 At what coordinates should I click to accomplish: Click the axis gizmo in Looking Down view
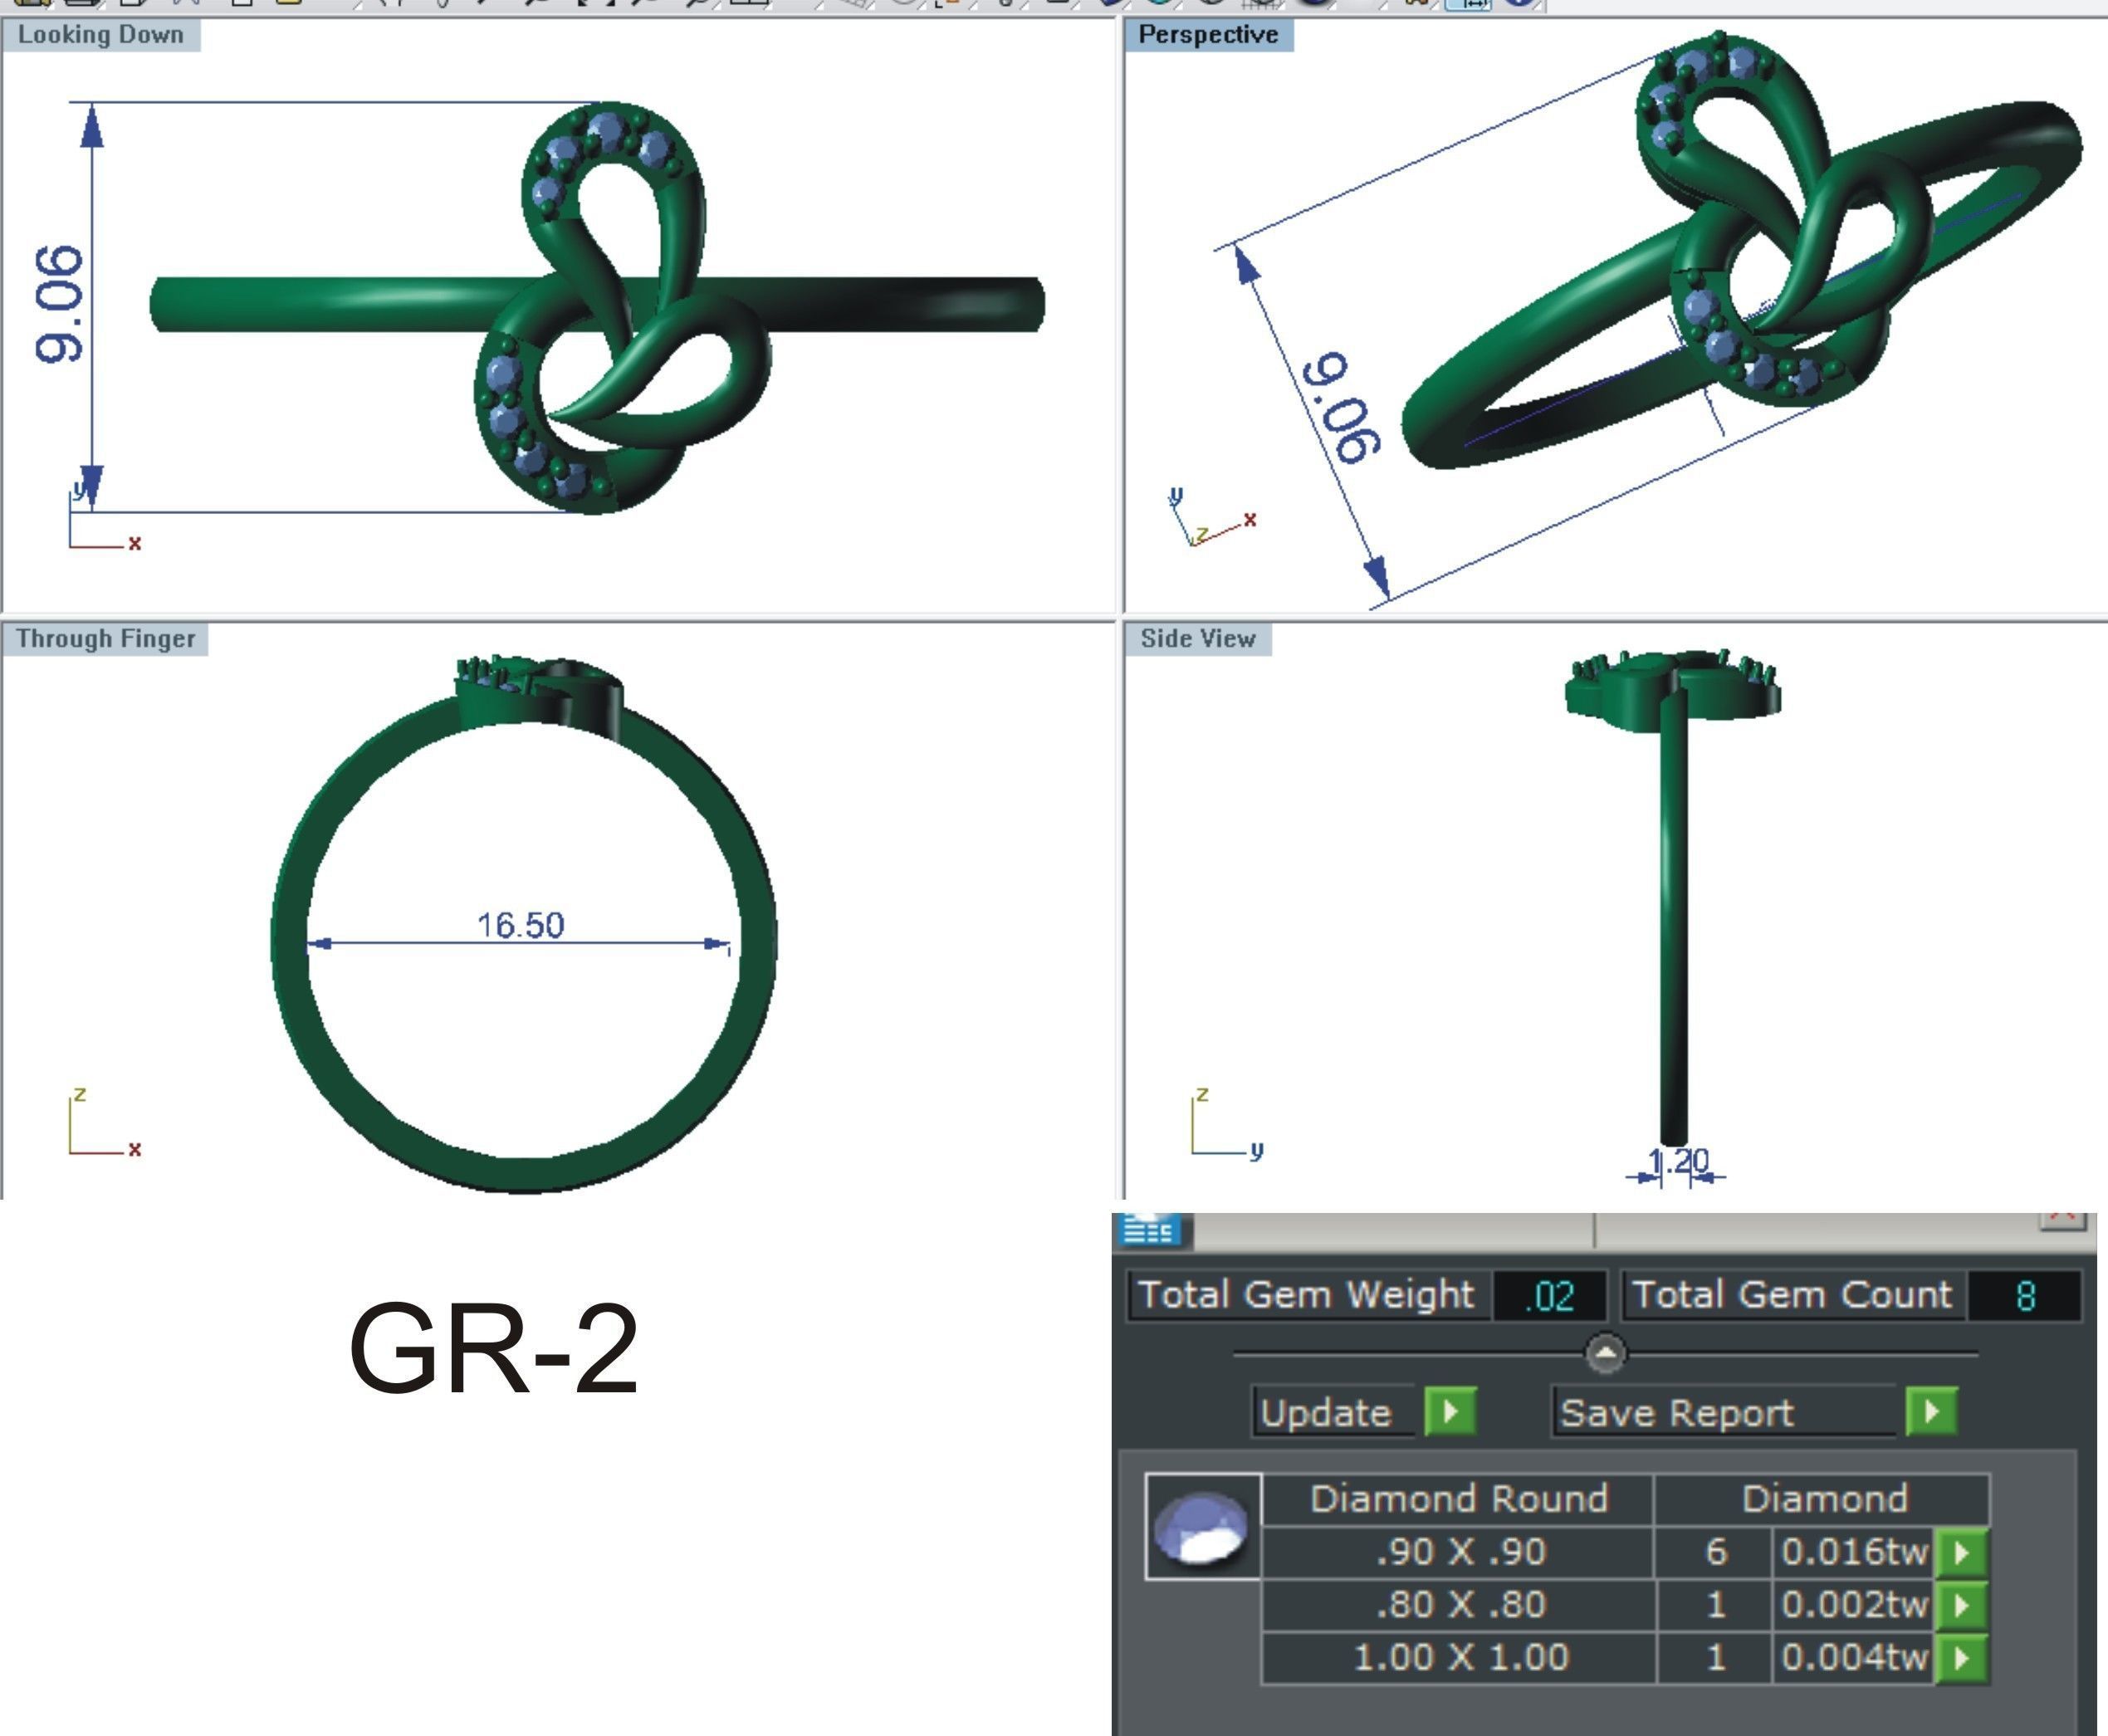(x=105, y=518)
